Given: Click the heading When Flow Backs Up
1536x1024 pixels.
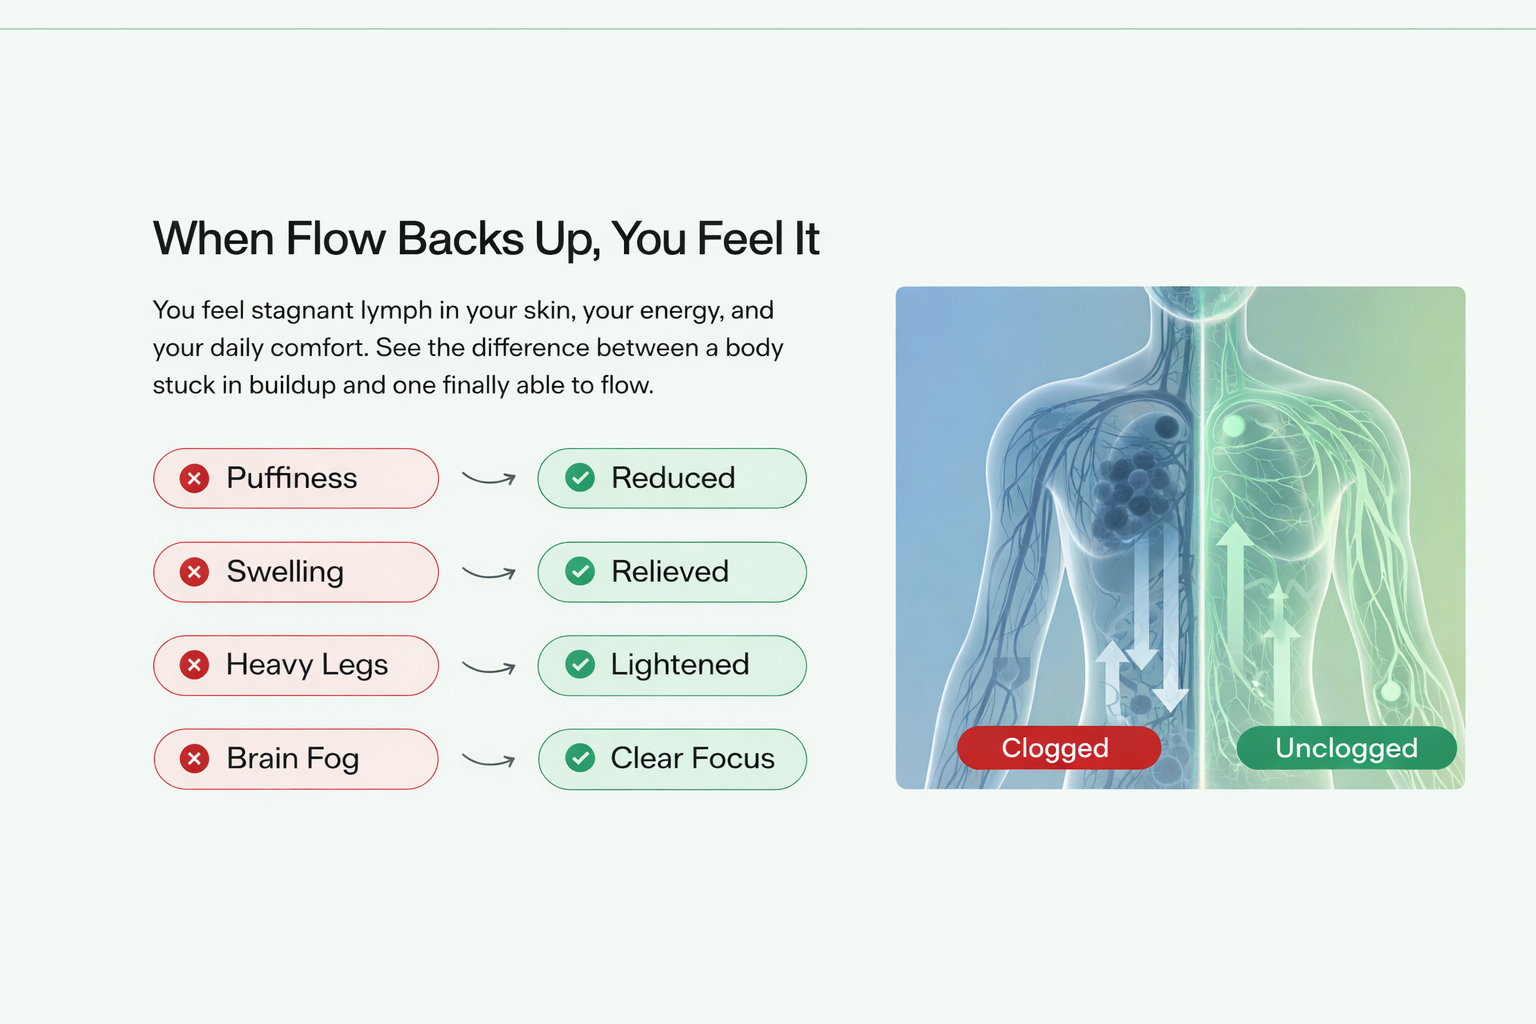Looking at the screenshot, I should click(x=486, y=240).
